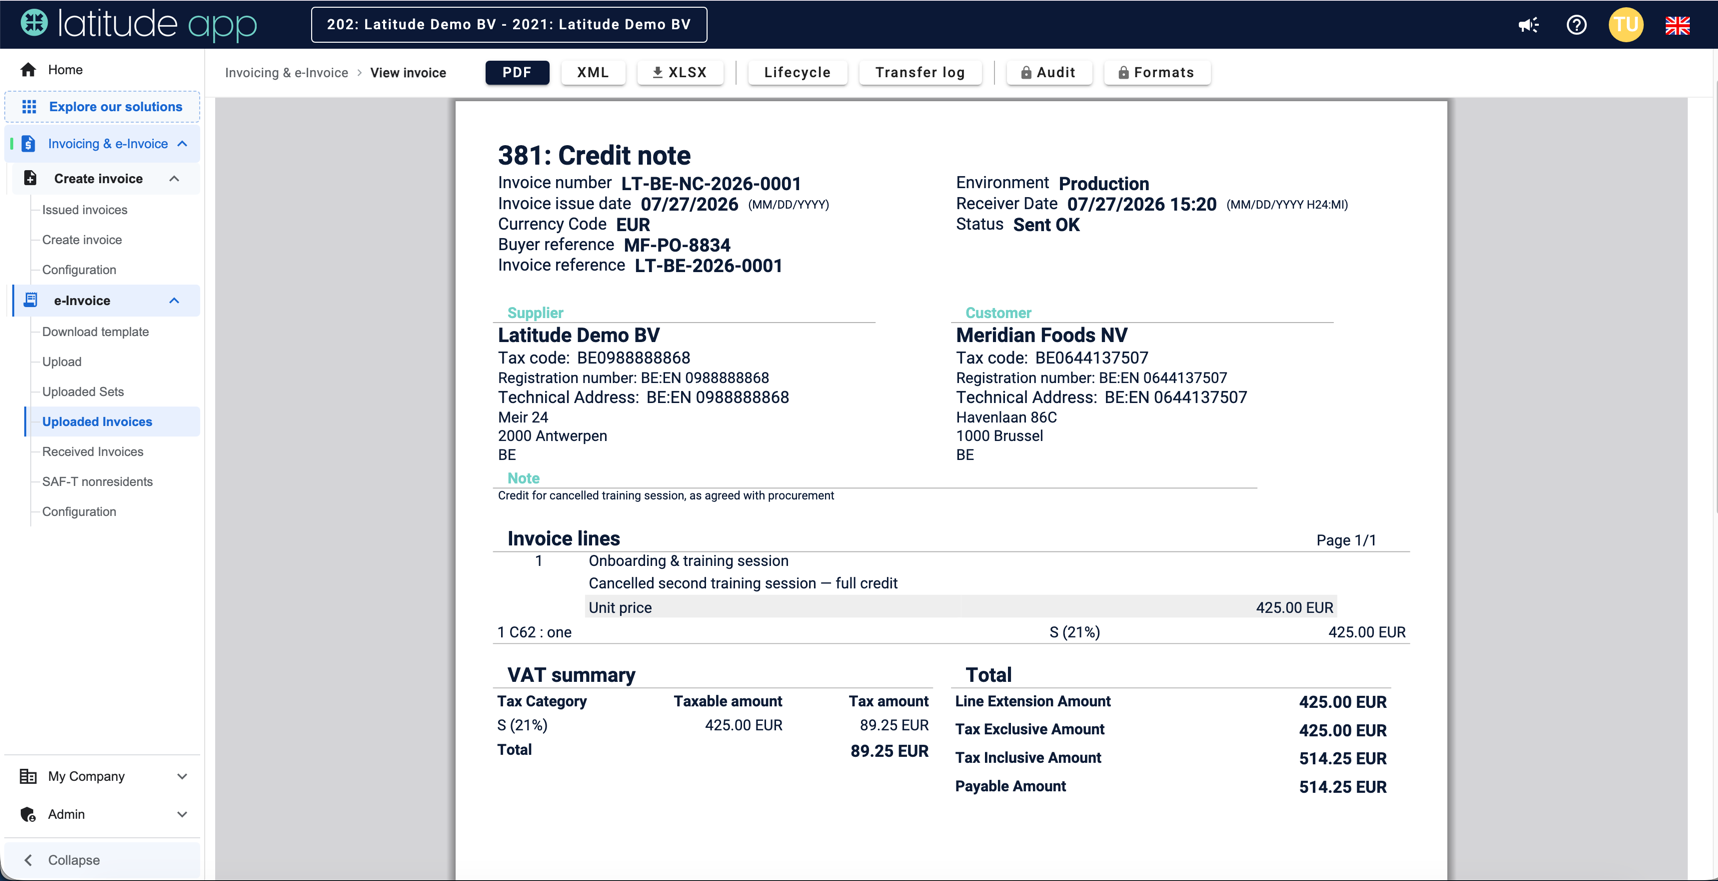Select the sidebar Create invoice sub-item
This screenshot has height=881, width=1718.
pos(82,240)
